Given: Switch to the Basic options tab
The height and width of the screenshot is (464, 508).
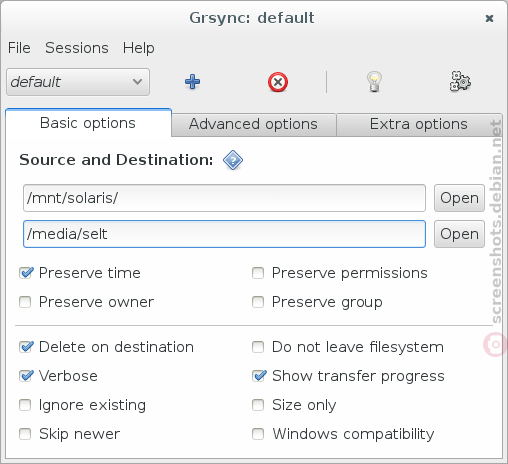Looking at the screenshot, I should [x=88, y=123].
